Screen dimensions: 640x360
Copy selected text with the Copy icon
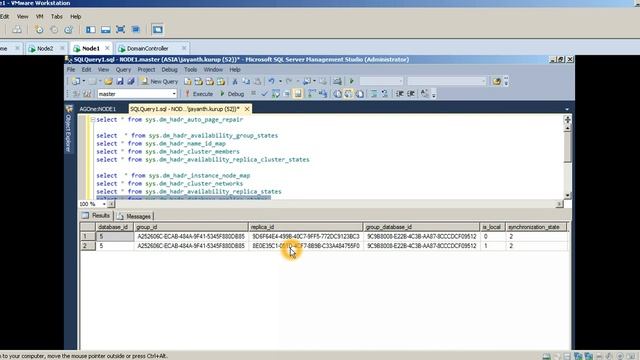coord(246,82)
